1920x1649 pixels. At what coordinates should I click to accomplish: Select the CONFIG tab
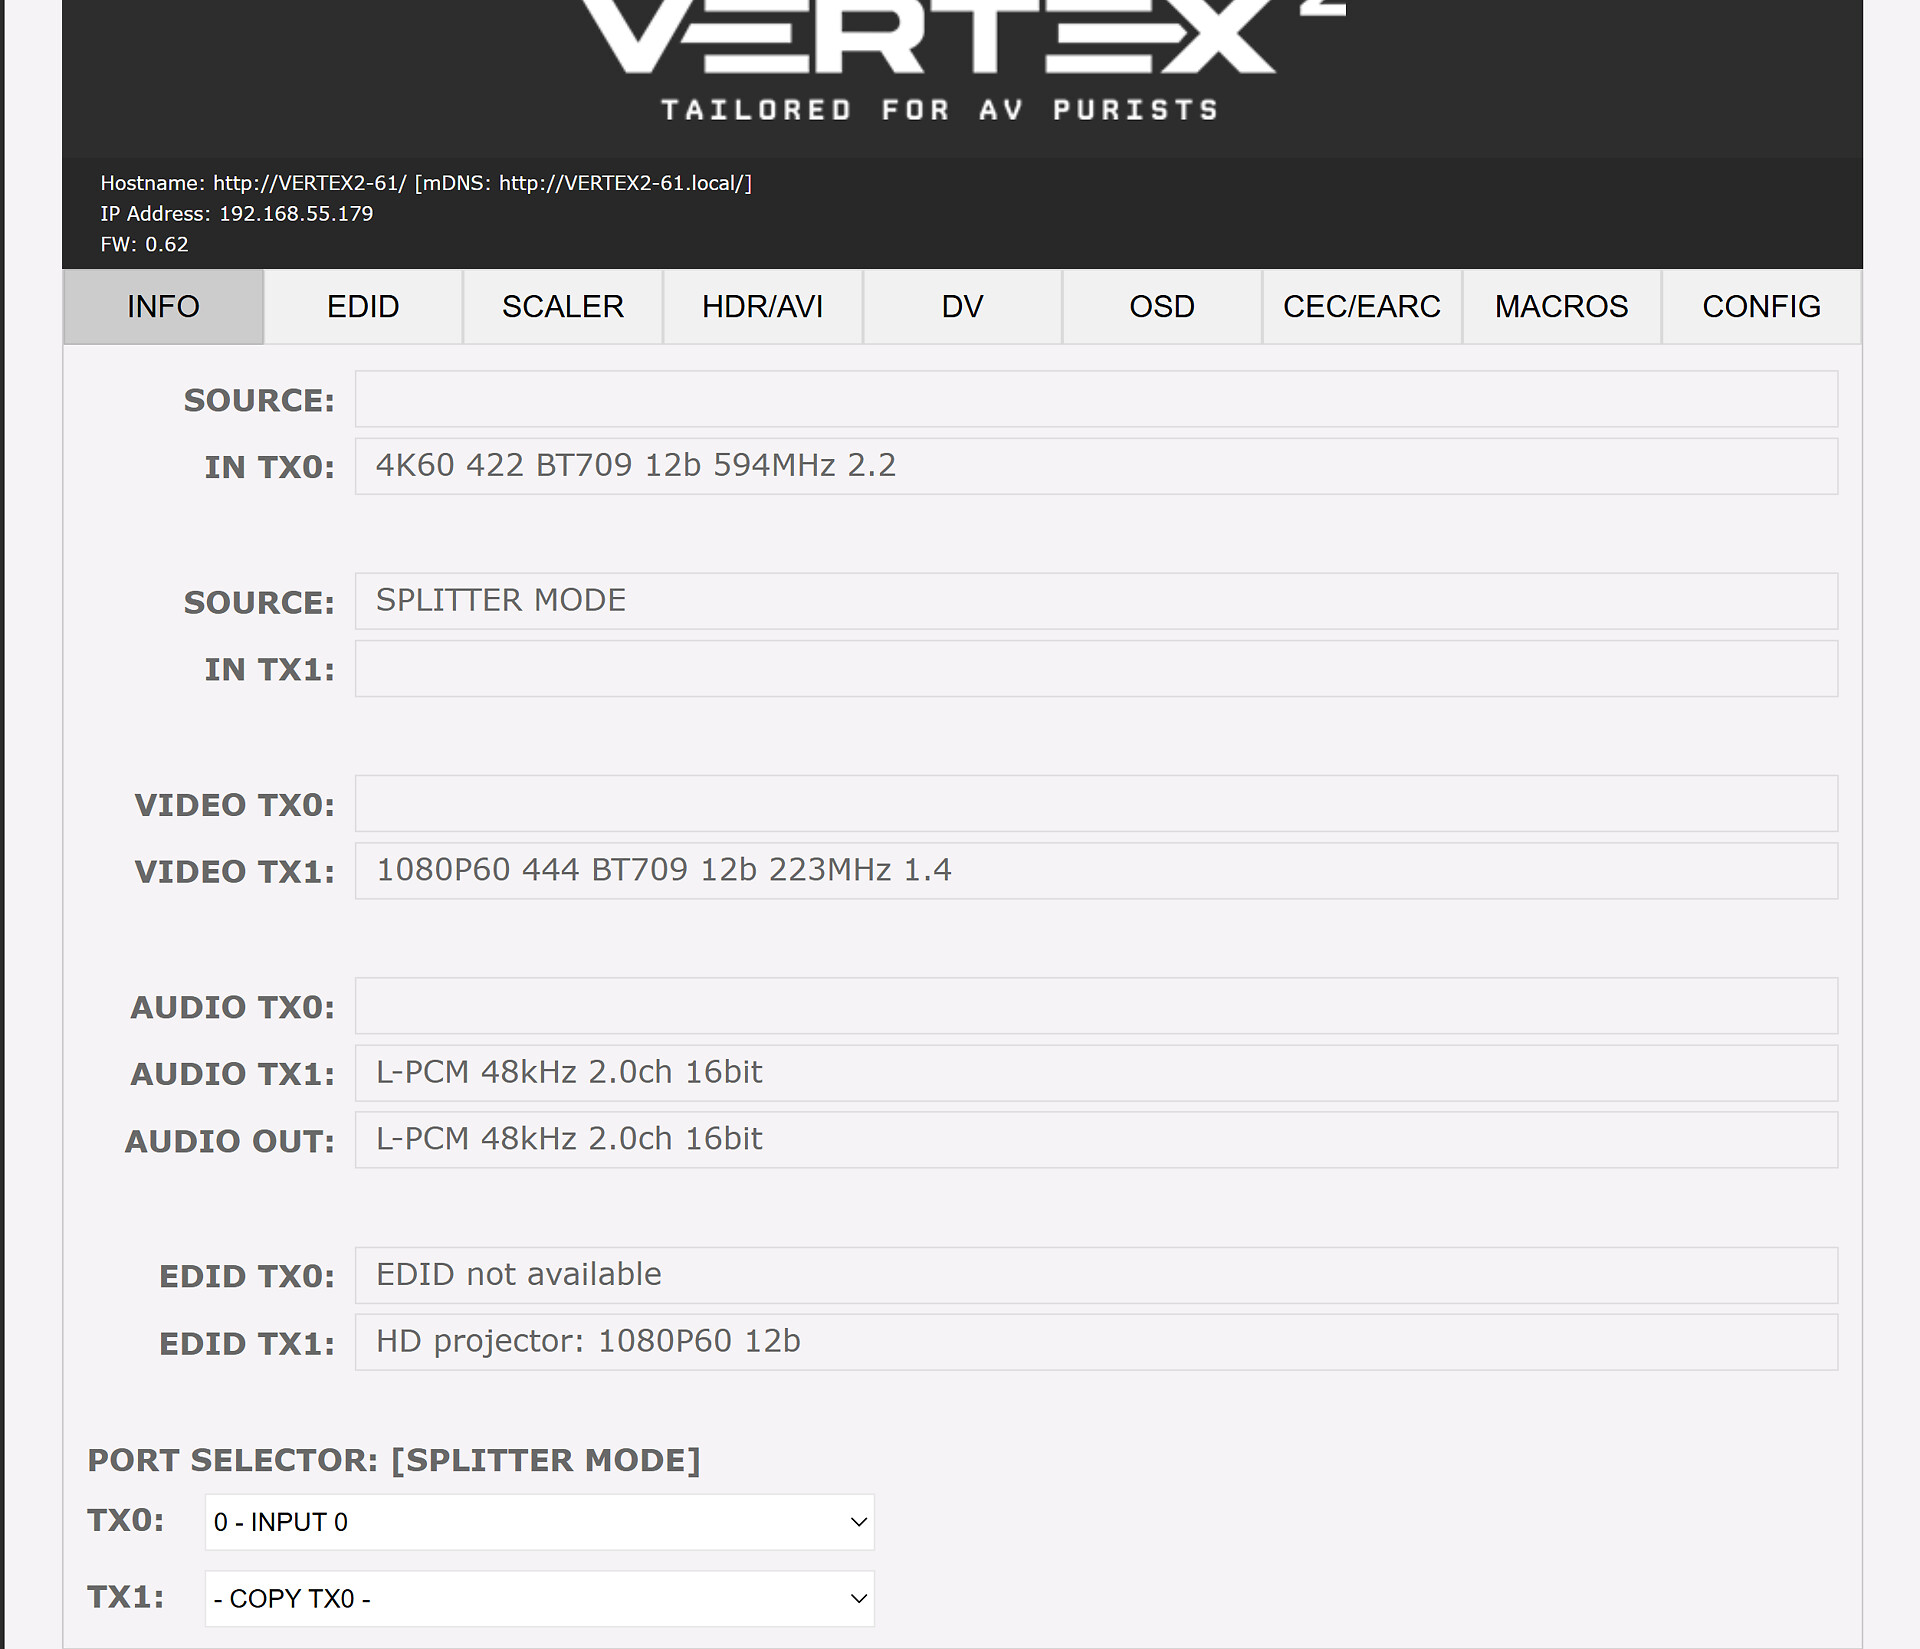tap(1761, 306)
